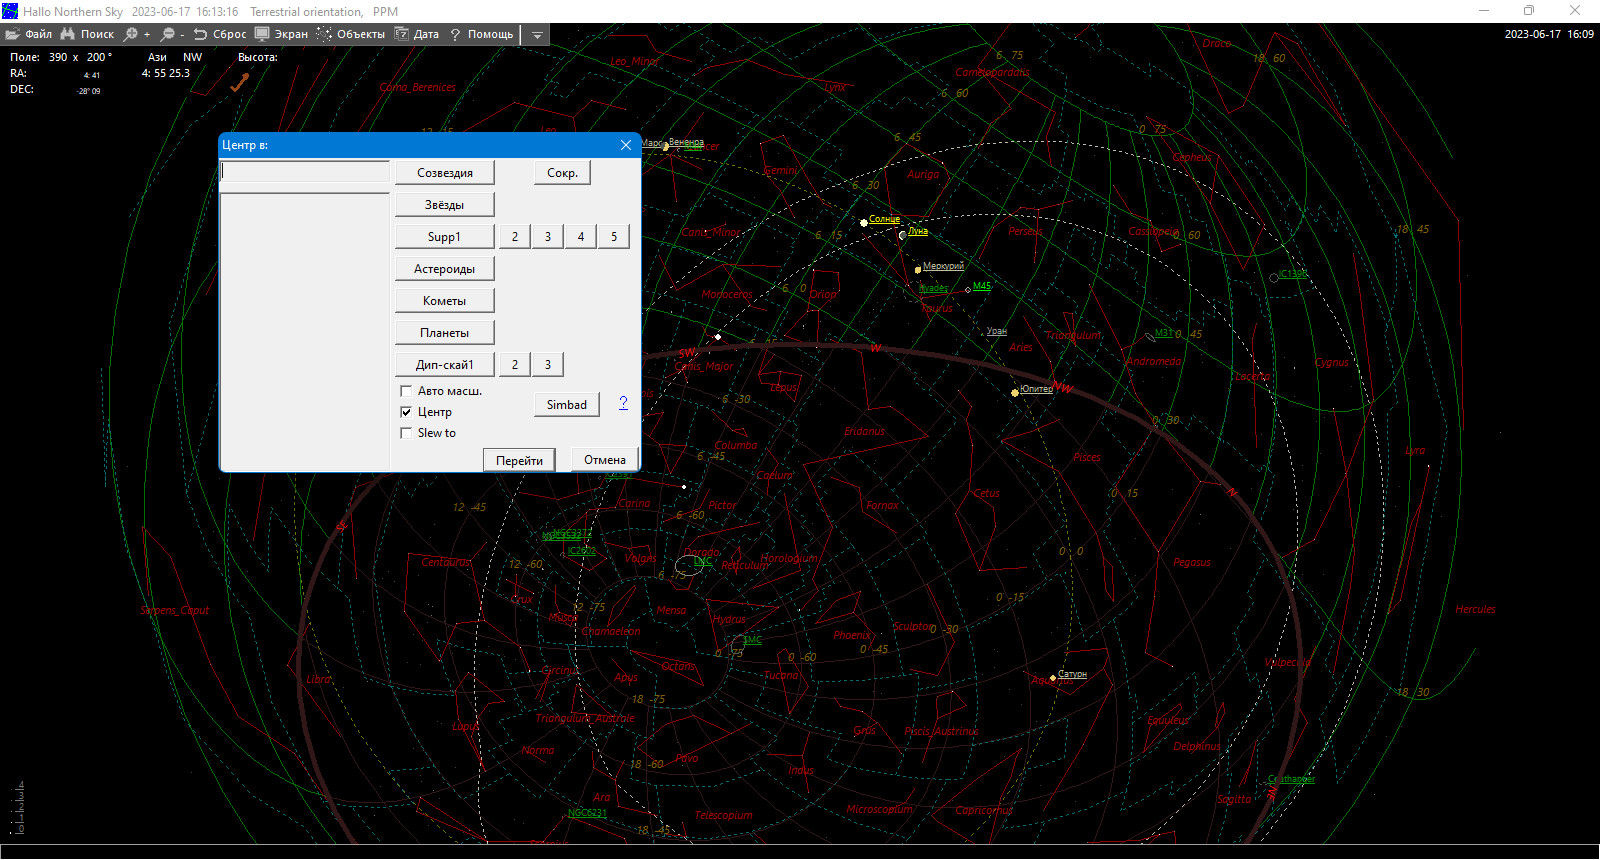Click the Simbad help question mark link
This screenshot has height=860, width=1600.
(623, 403)
